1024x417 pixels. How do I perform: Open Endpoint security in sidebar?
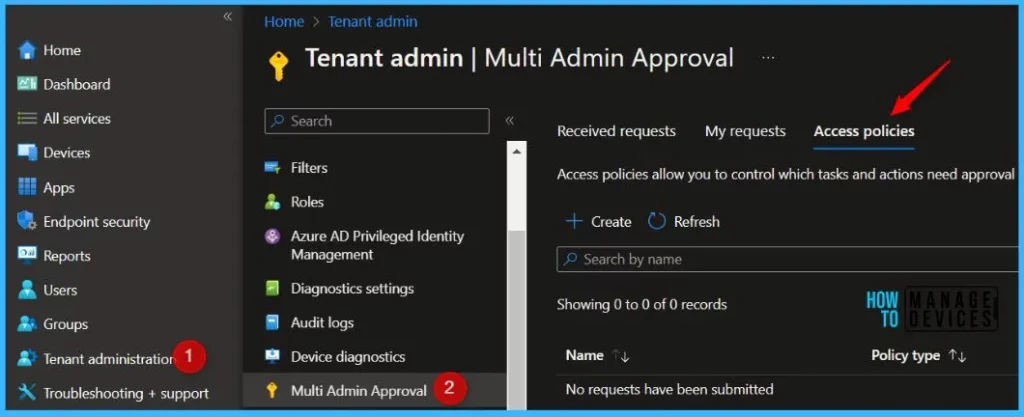click(x=97, y=222)
